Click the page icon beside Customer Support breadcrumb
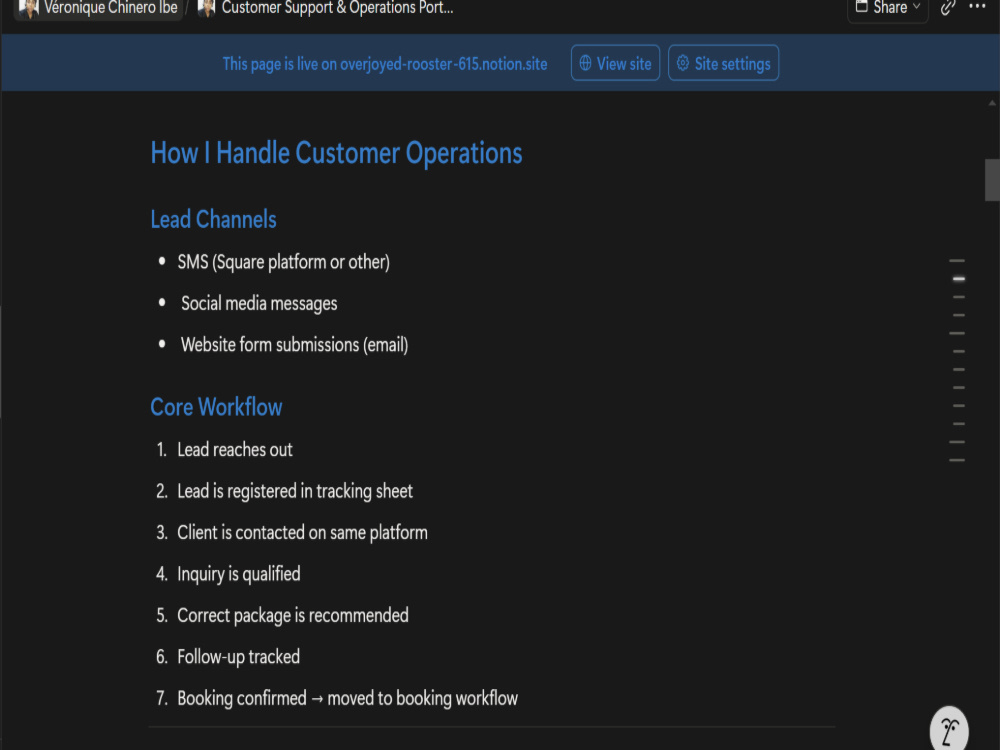Screen dimensions: 1000x750 [206, 8]
